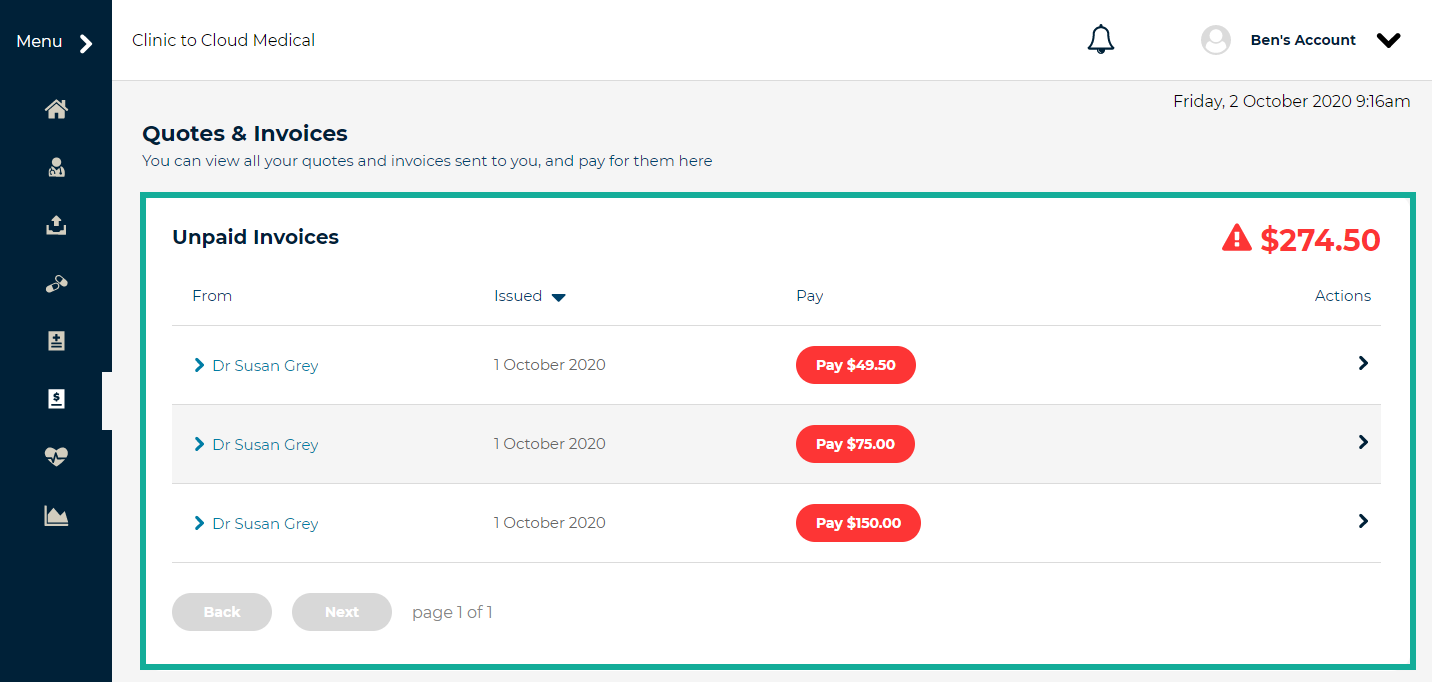Click the Pay $49.50 button
The image size is (1432, 682).
point(855,365)
